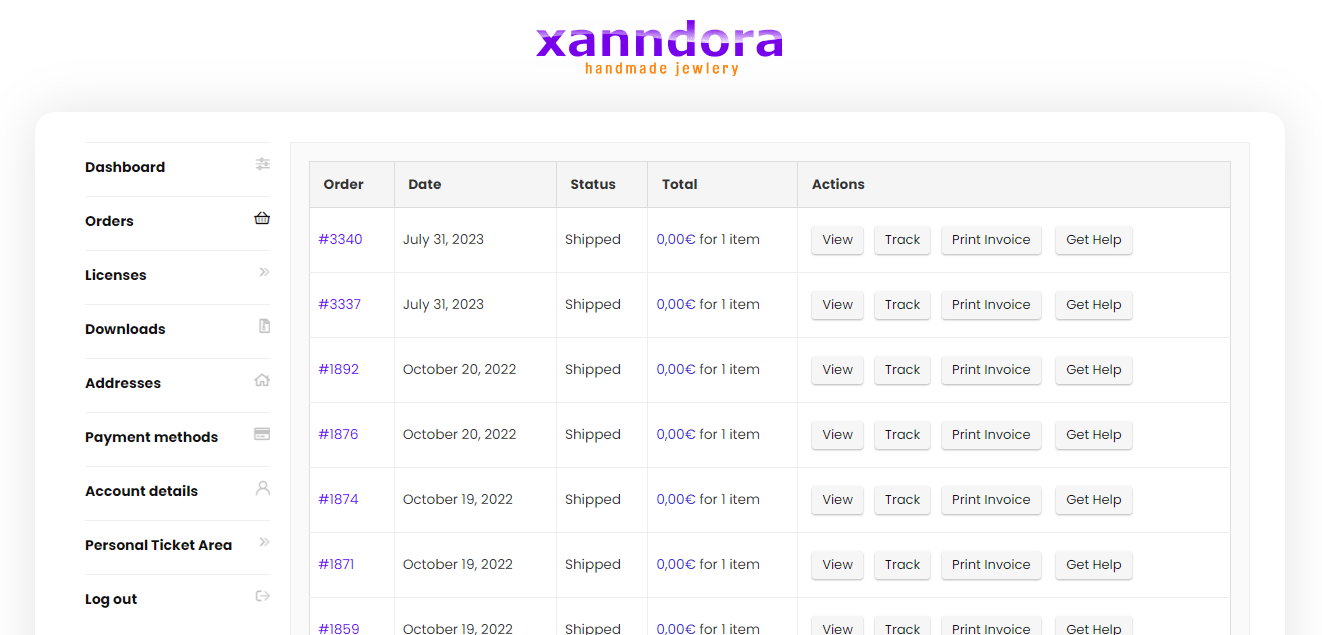Go to Account details section
1322x635 pixels.
(141, 491)
